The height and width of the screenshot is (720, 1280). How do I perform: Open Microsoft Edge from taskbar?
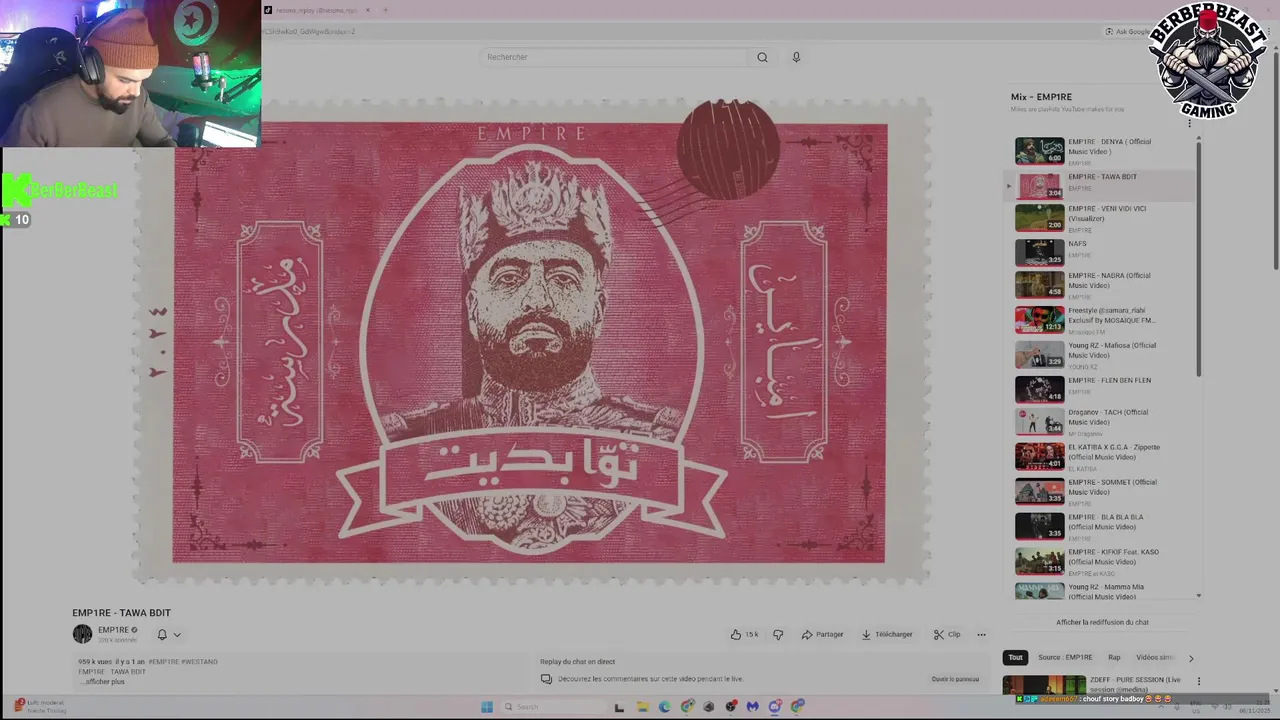pos(664,707)
